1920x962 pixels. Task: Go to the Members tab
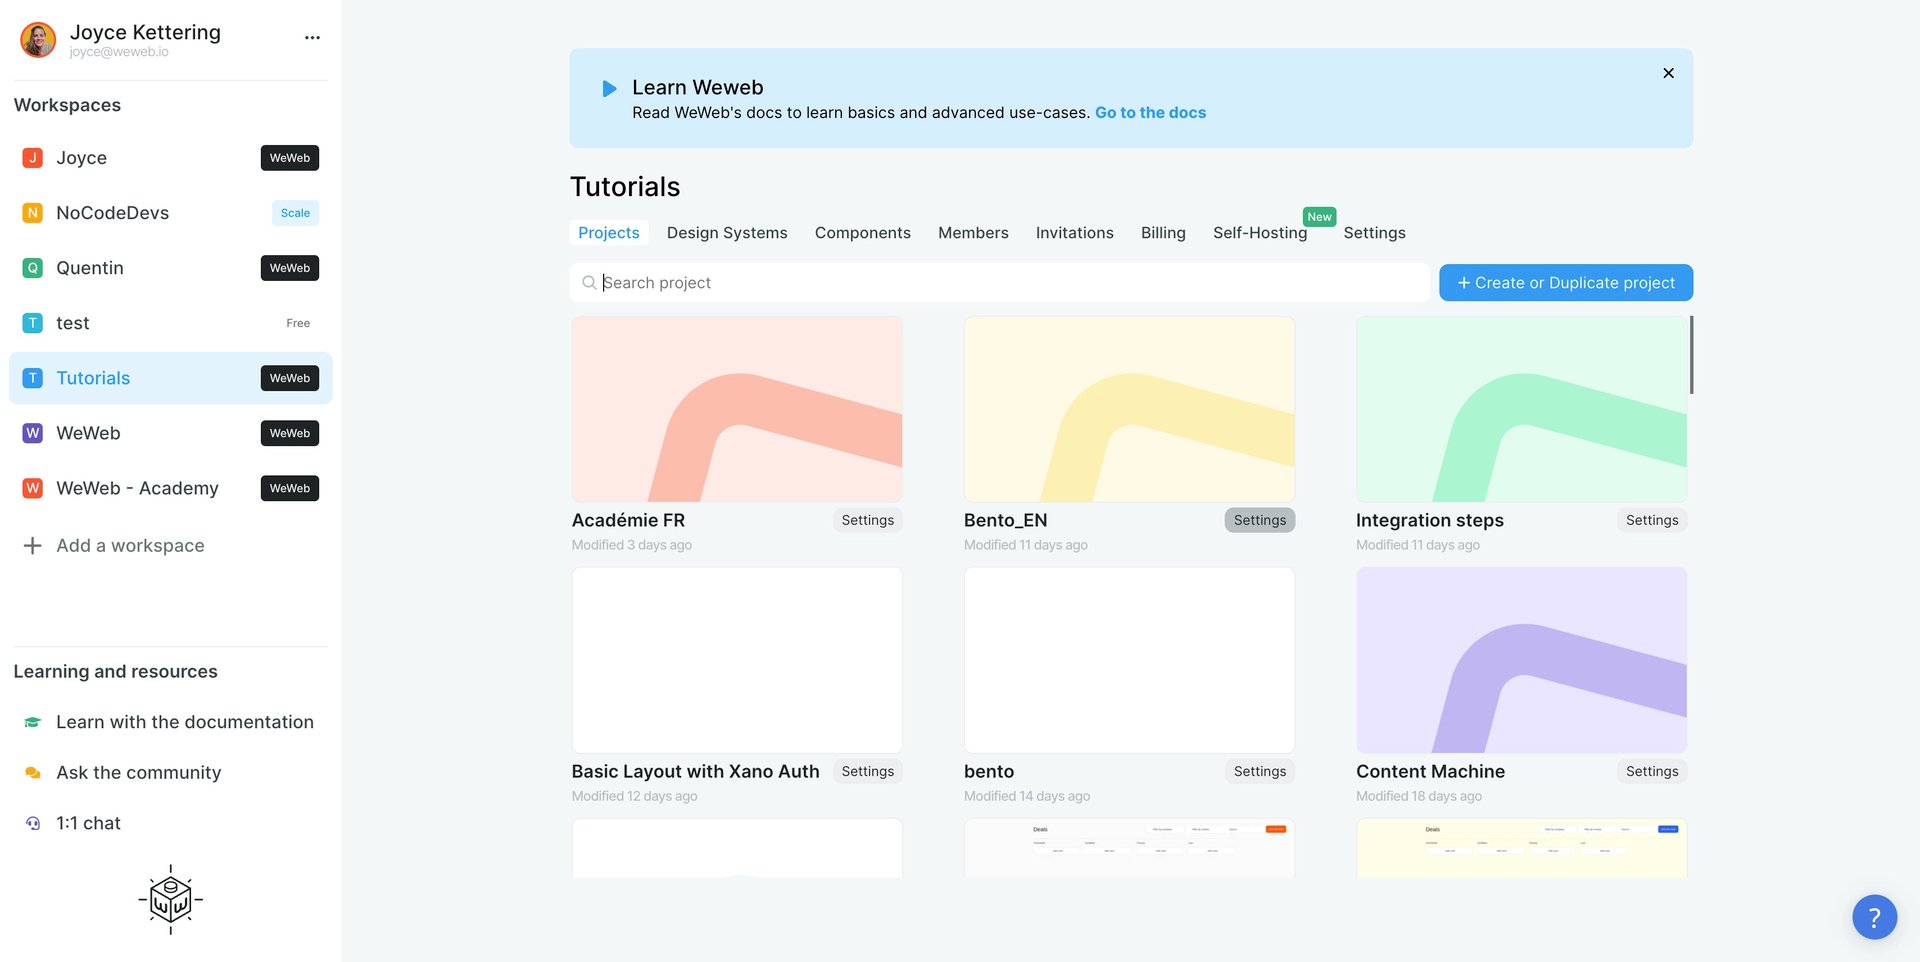tap(973, 233)
